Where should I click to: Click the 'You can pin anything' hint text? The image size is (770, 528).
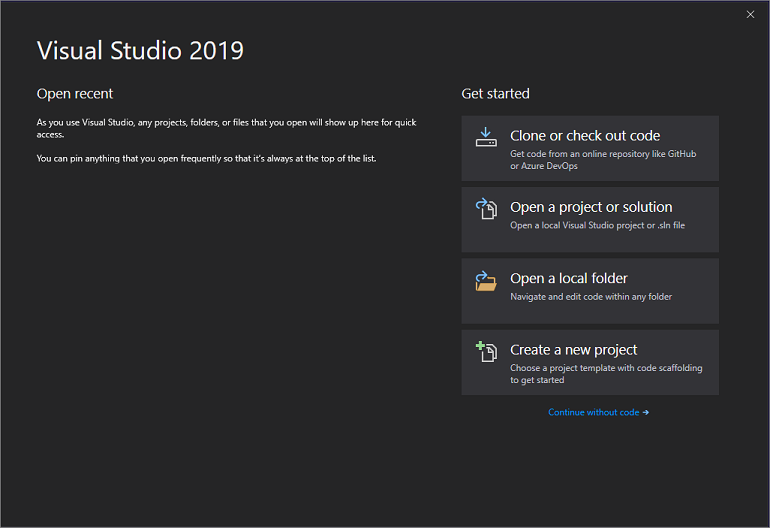206,159
